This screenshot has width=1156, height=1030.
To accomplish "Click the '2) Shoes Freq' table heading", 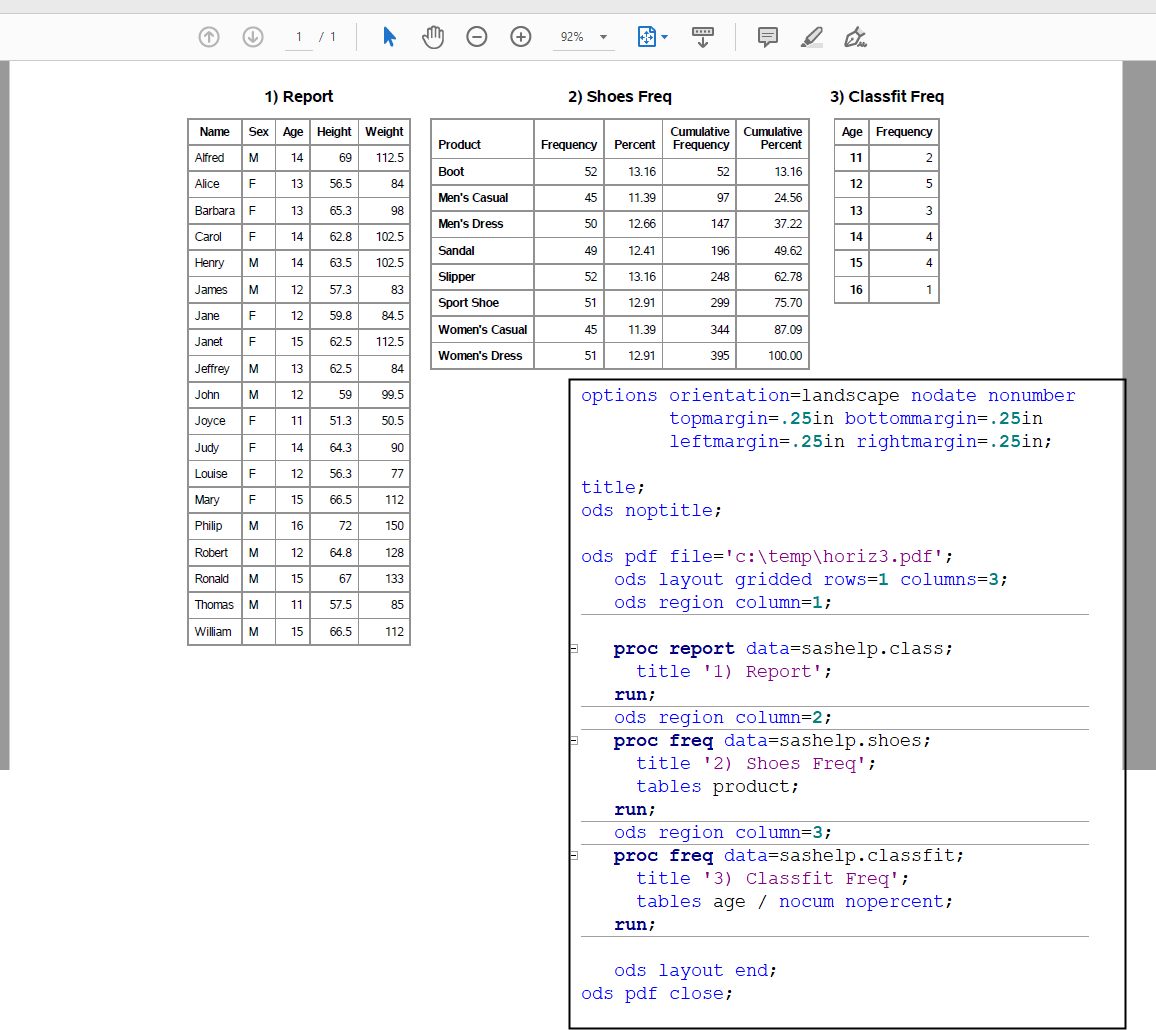I will [x=619, y=96].
